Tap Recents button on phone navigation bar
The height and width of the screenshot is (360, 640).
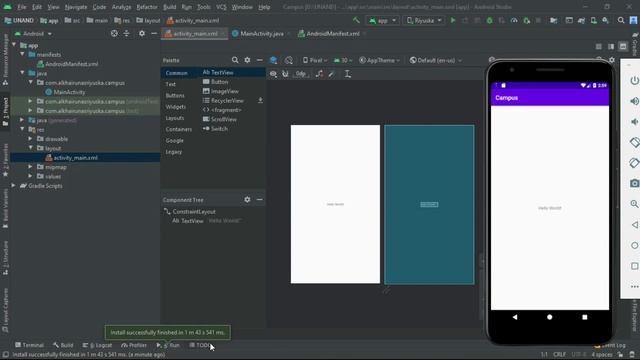pos(584,317)
